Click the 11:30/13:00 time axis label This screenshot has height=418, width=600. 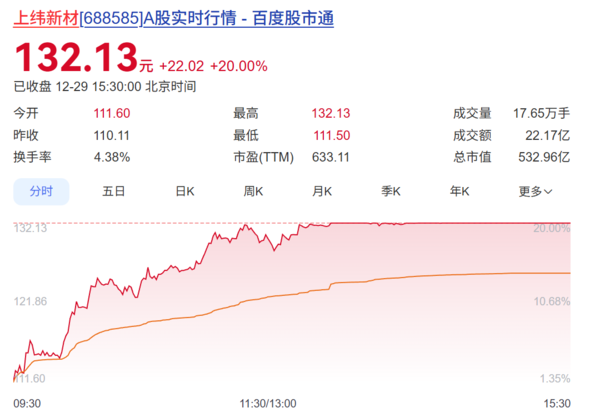coord(268,403)
